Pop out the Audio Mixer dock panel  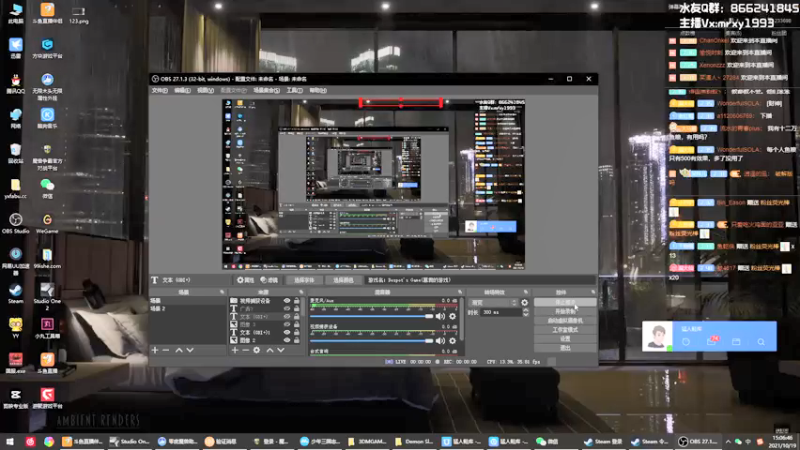pos(460,292)
